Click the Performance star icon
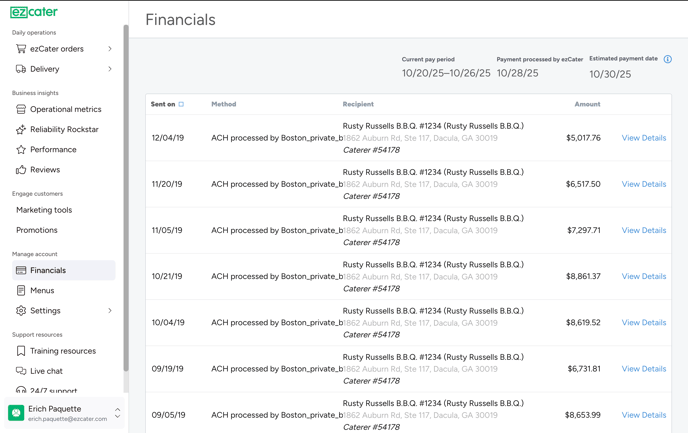 21,149
